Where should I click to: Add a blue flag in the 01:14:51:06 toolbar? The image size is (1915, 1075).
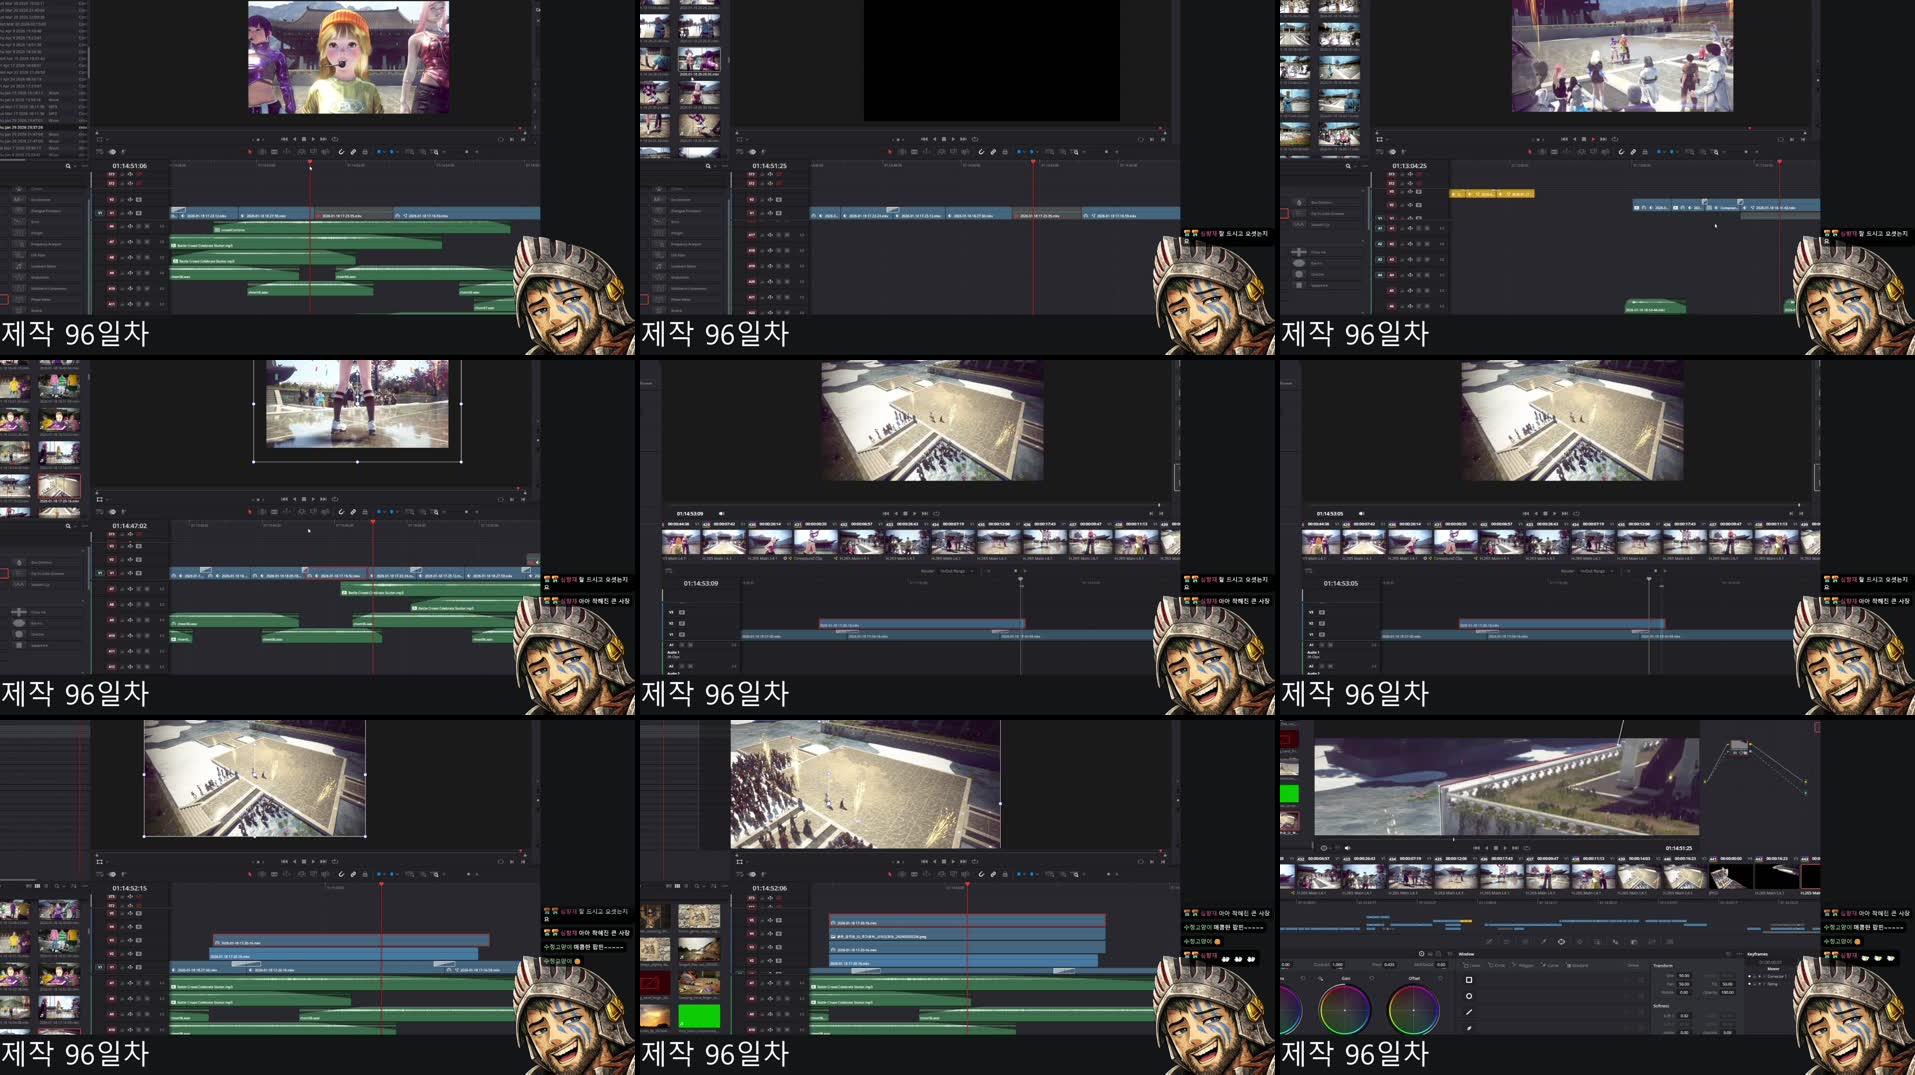[379, 152]
